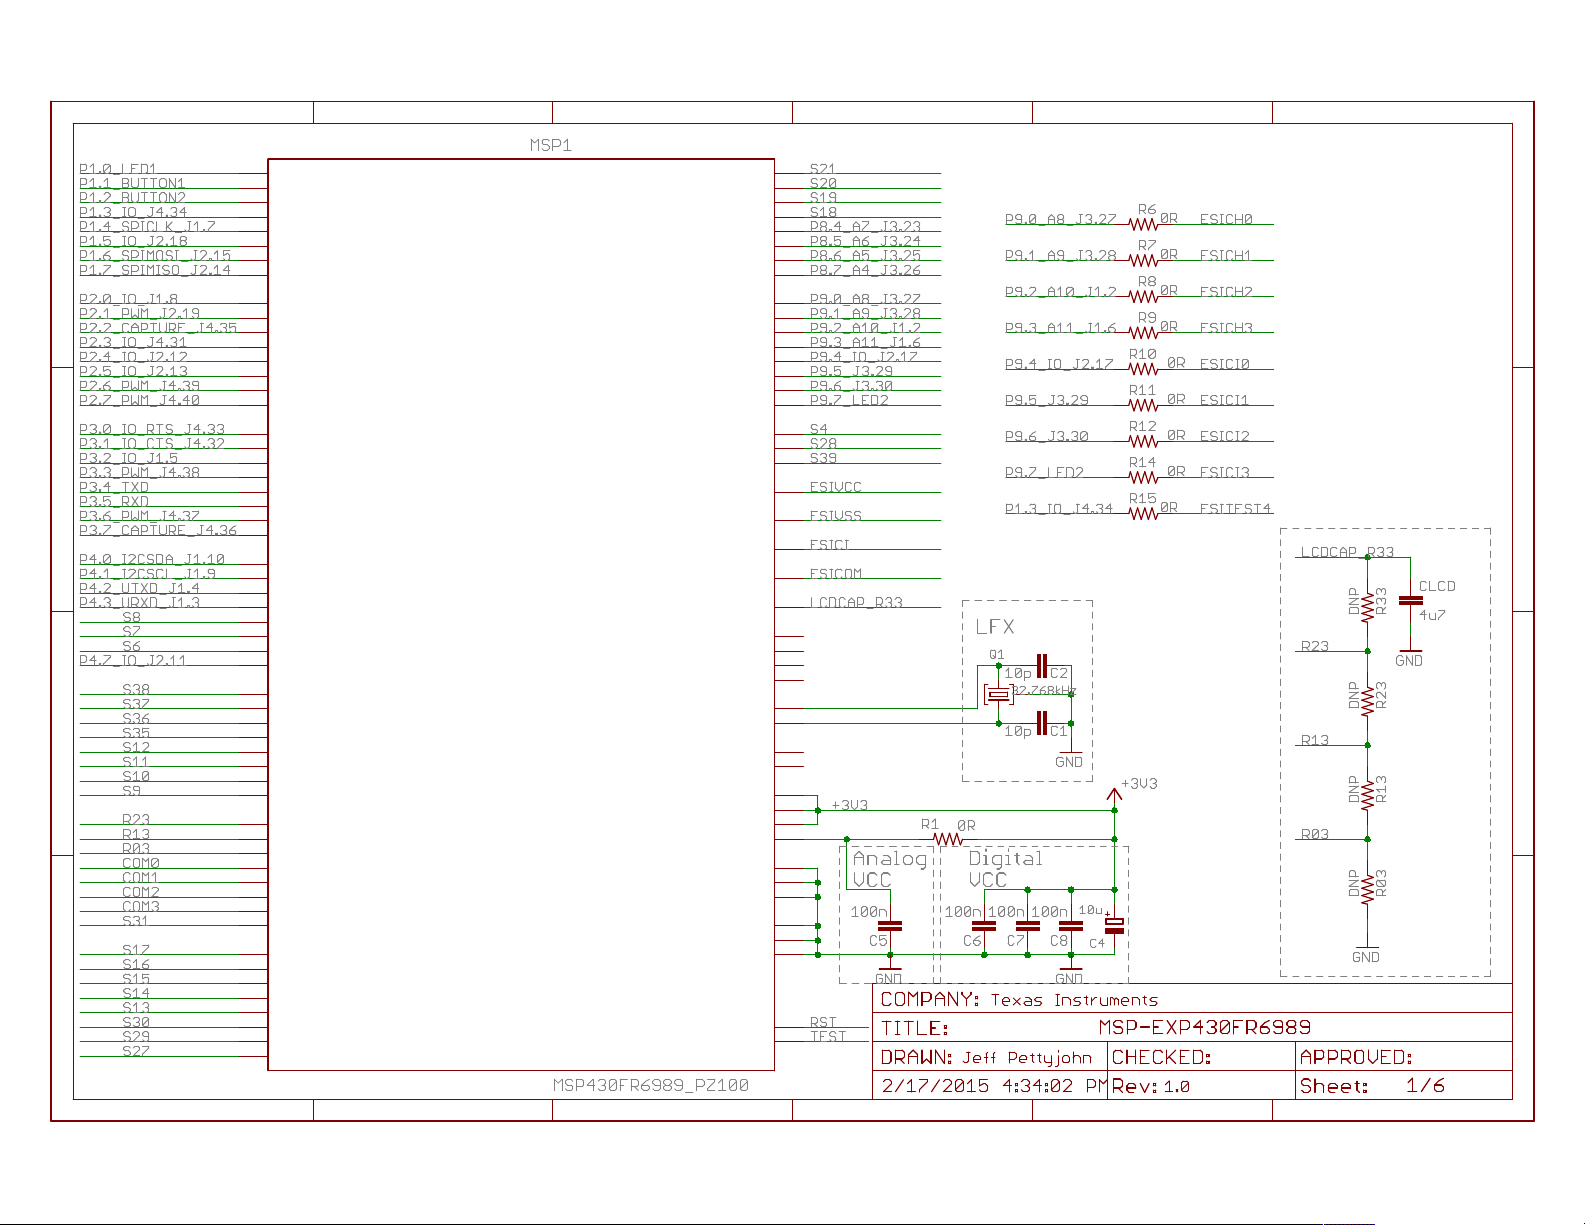Click the P1.0_LED1 pin label

[x=118, y=169]
